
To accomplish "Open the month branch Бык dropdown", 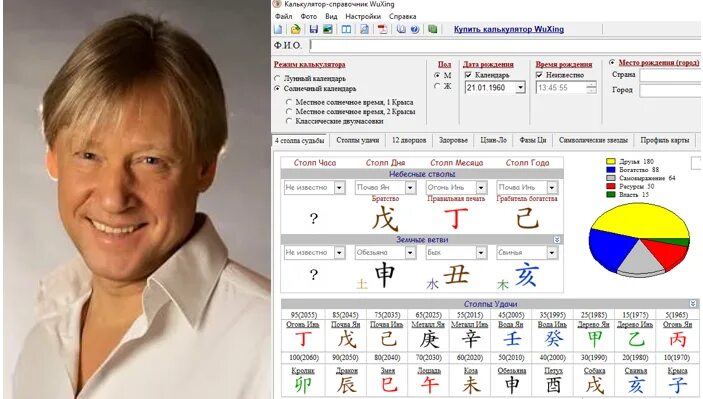I will point(481,253).
